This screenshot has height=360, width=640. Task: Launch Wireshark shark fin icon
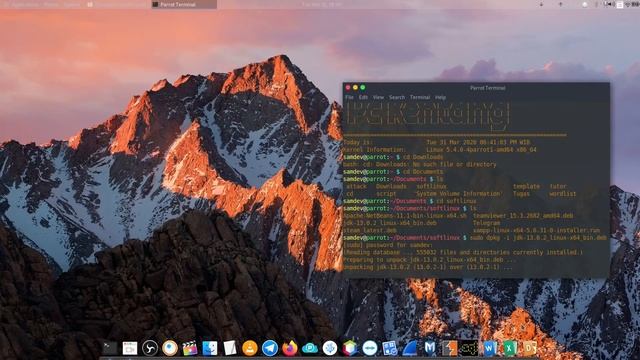(410, 348)
